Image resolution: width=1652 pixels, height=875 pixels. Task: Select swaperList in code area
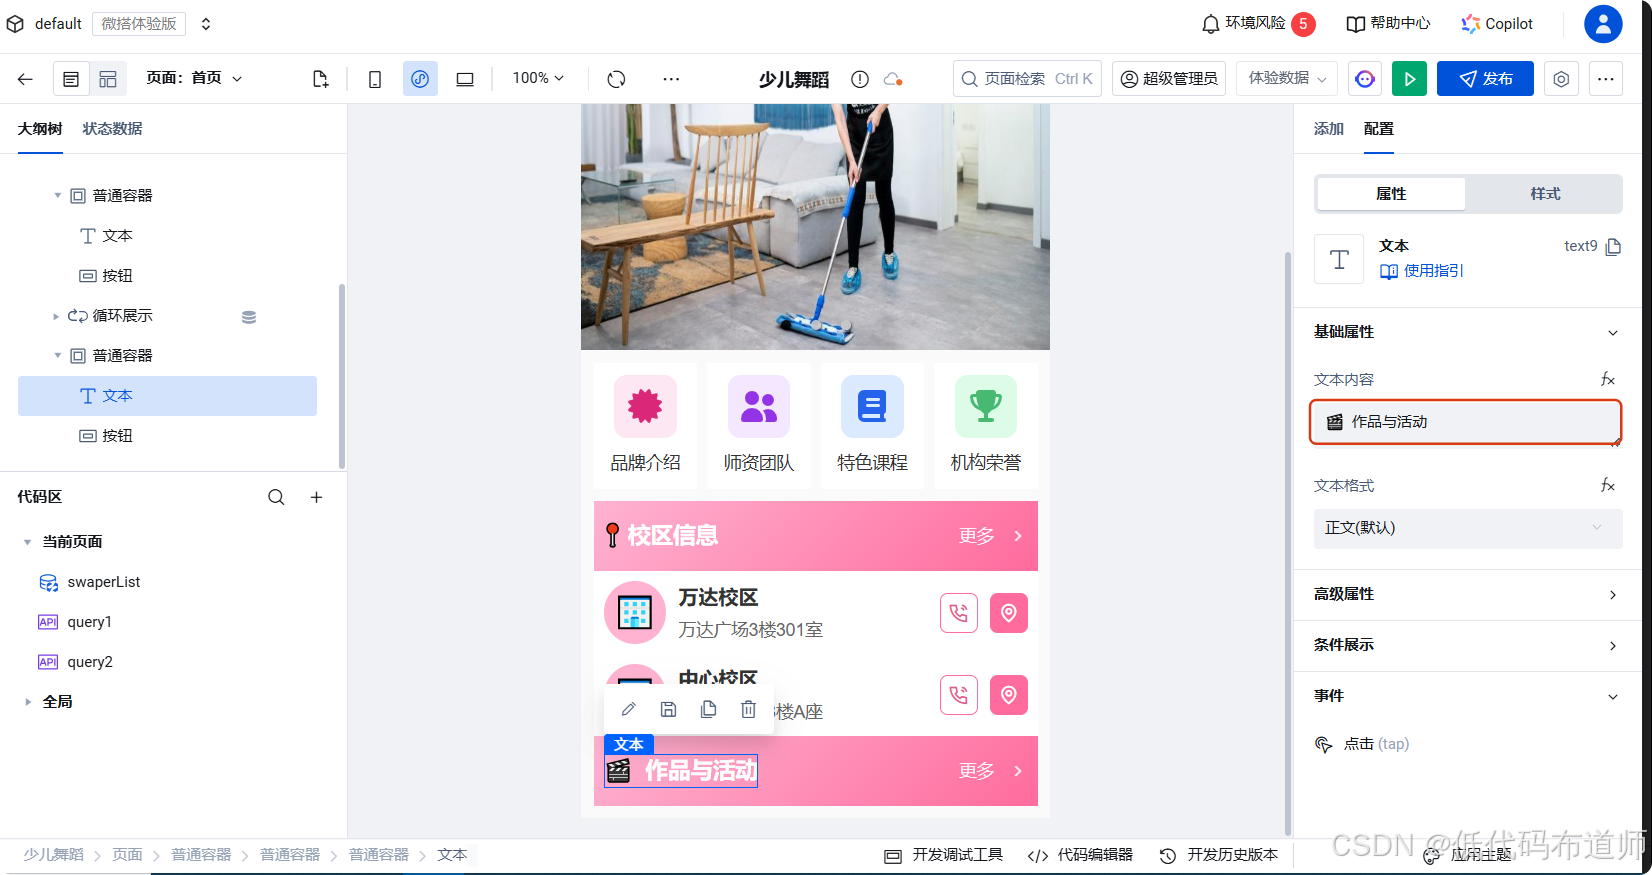click(89, 582)
